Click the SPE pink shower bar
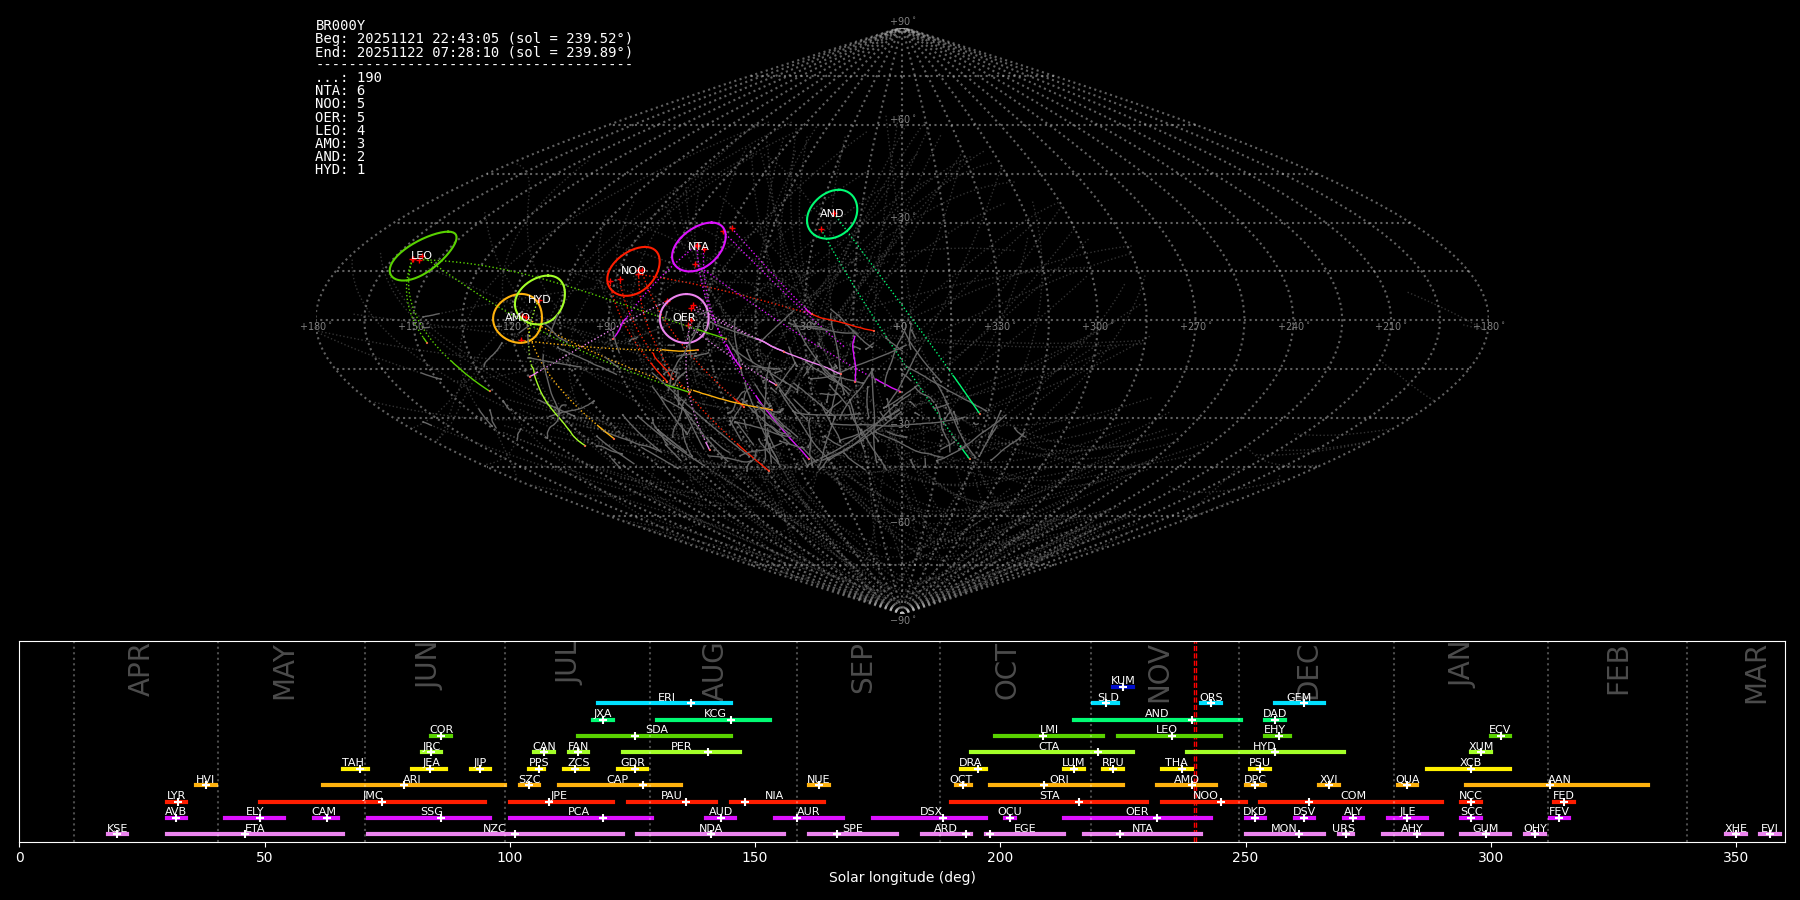The height and width of the screenshot is (900, 1800). click(x=853, y=834)
